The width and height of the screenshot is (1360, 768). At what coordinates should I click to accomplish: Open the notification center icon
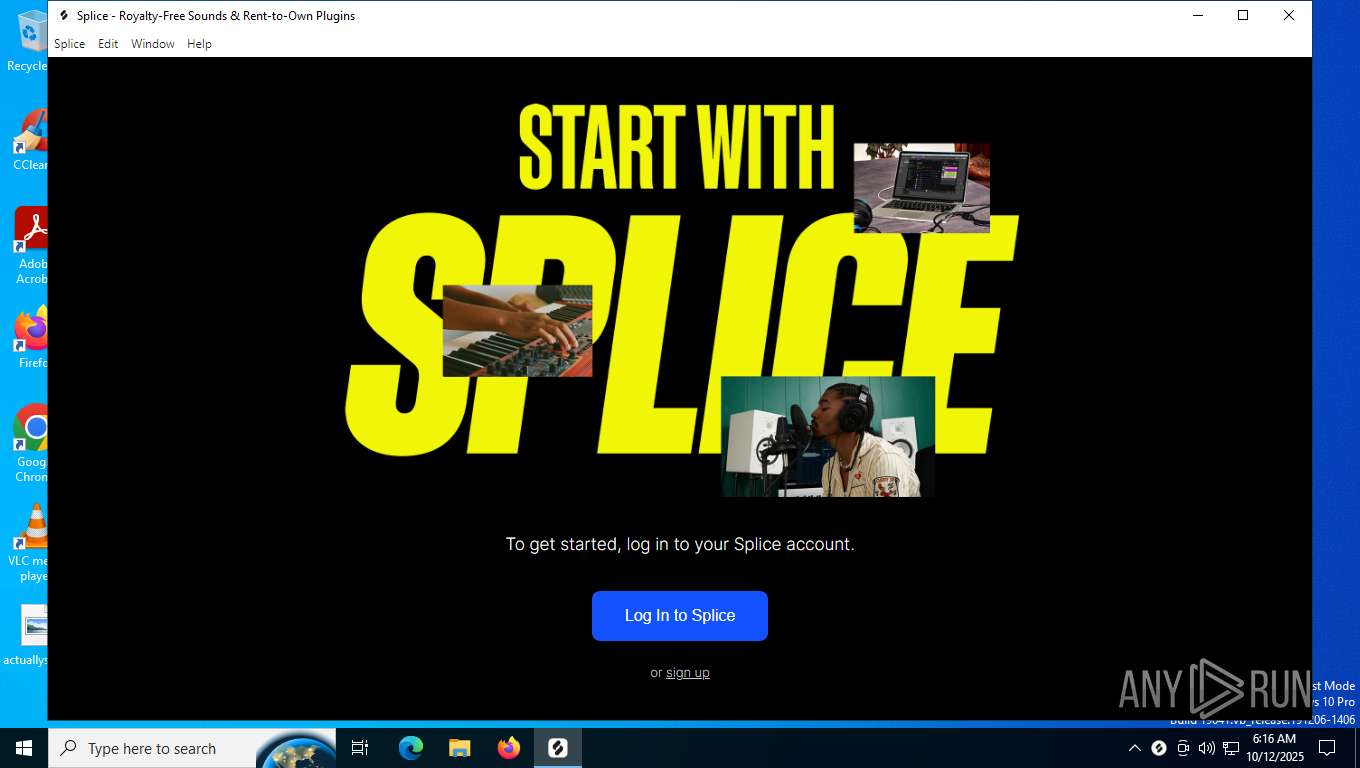(1327, 748)
